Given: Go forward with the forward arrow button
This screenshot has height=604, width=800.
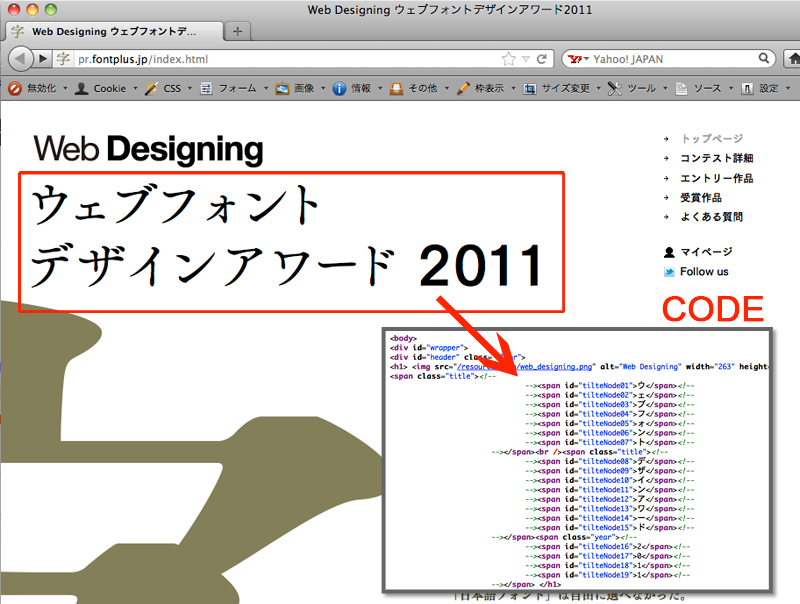Looking at the screenshot, I should click(43, 59).
